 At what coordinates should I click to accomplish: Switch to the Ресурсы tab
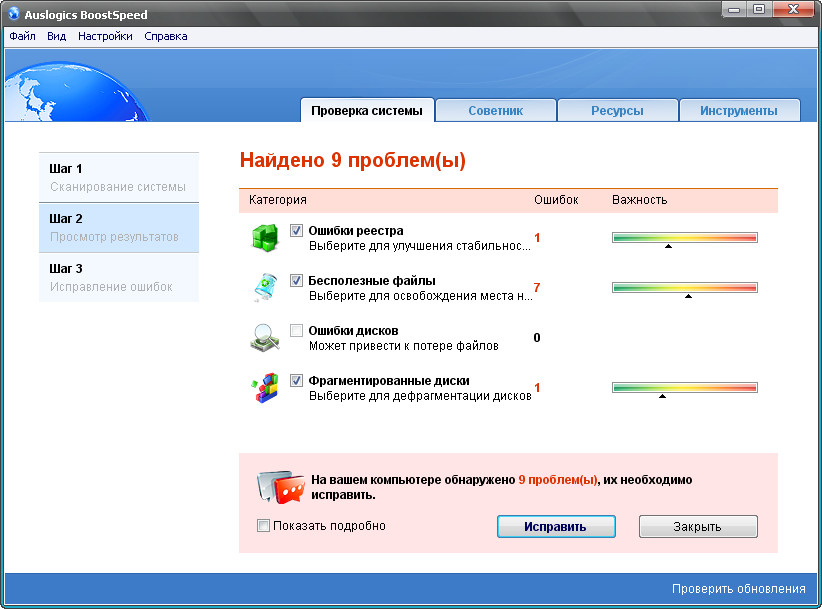tap(618, 111)
